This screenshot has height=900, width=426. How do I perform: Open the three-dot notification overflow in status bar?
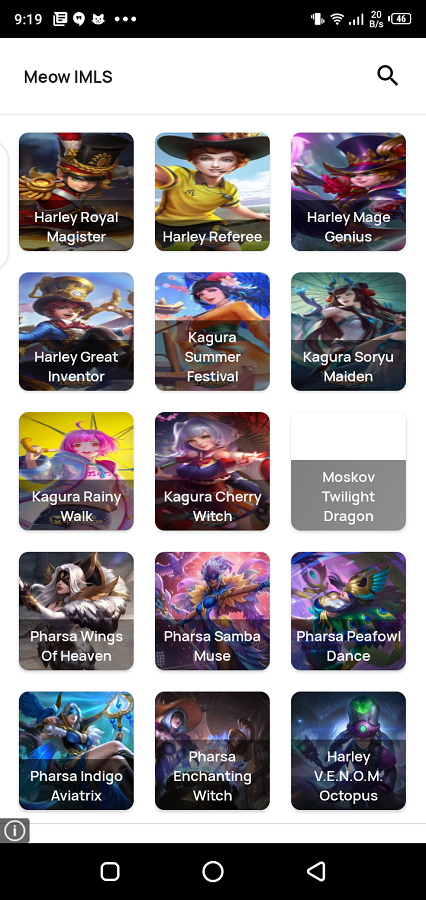pyautogui.click(x=126, y=19)
